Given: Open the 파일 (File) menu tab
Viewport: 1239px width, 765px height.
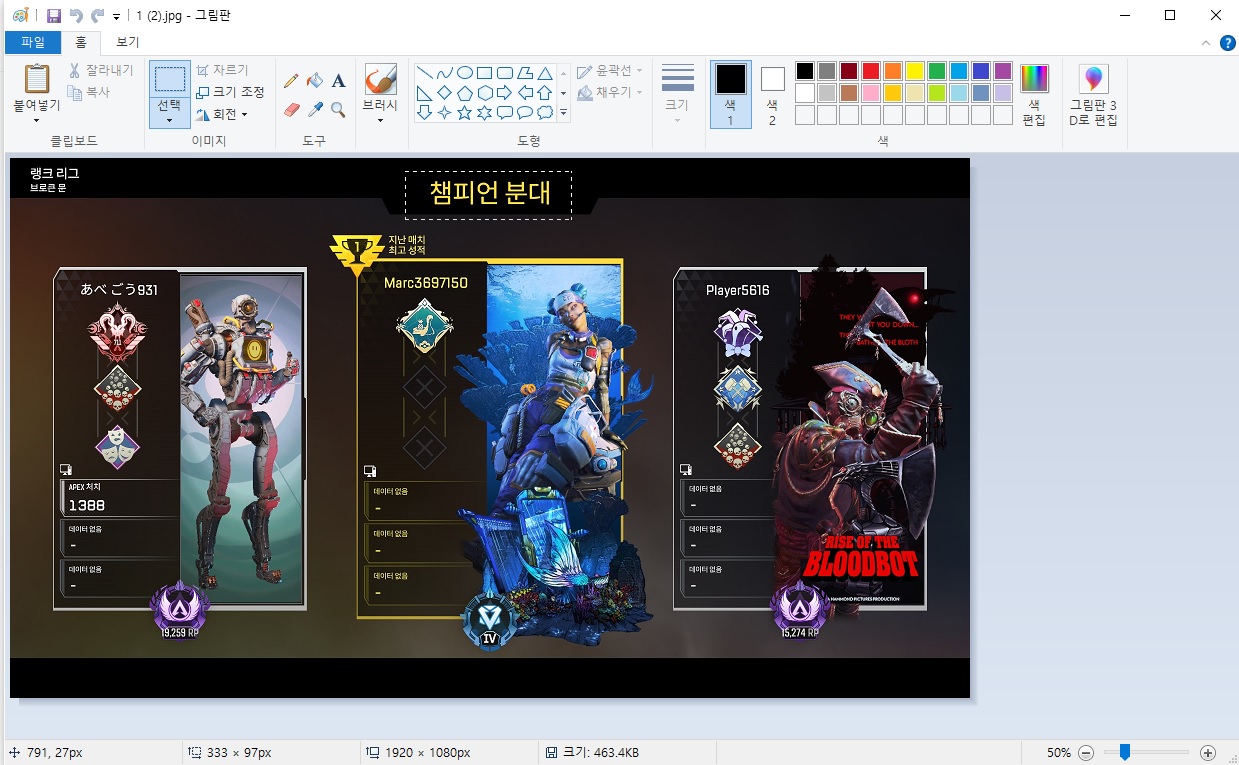Looking at the screenshot, I should 33,42.
